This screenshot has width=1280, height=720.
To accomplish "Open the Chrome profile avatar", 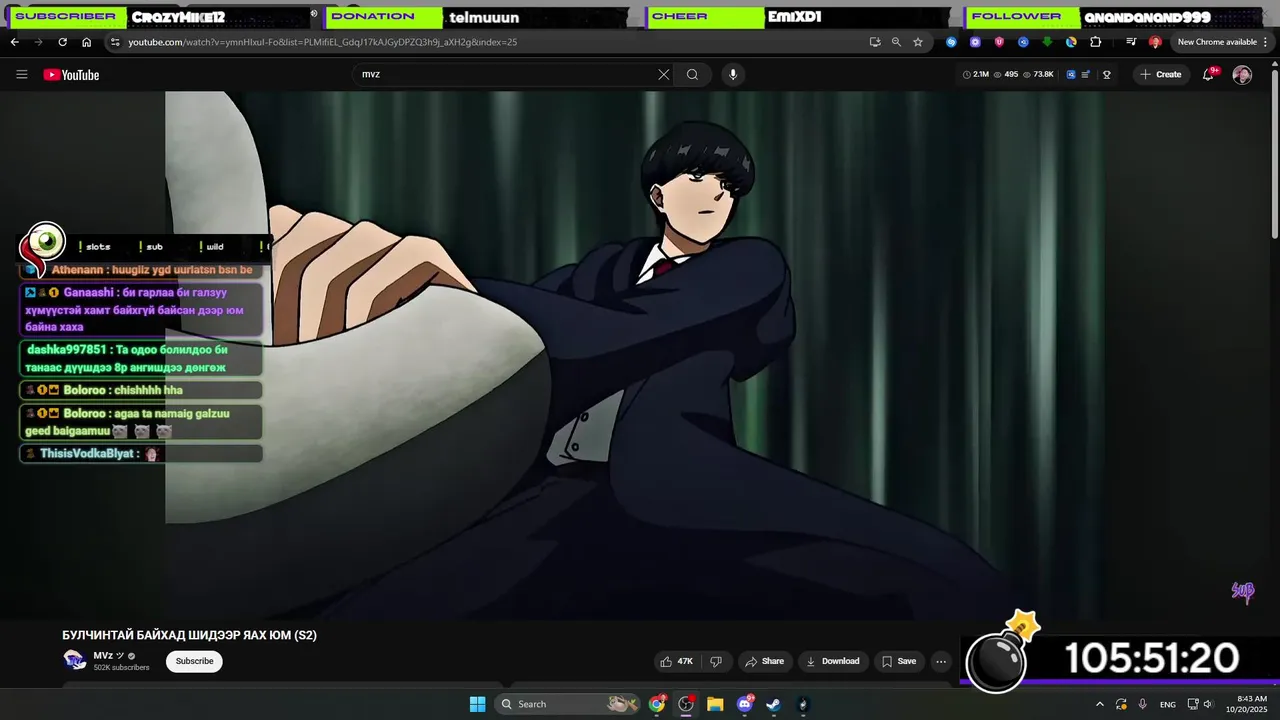I will (x=1155, y=42).
